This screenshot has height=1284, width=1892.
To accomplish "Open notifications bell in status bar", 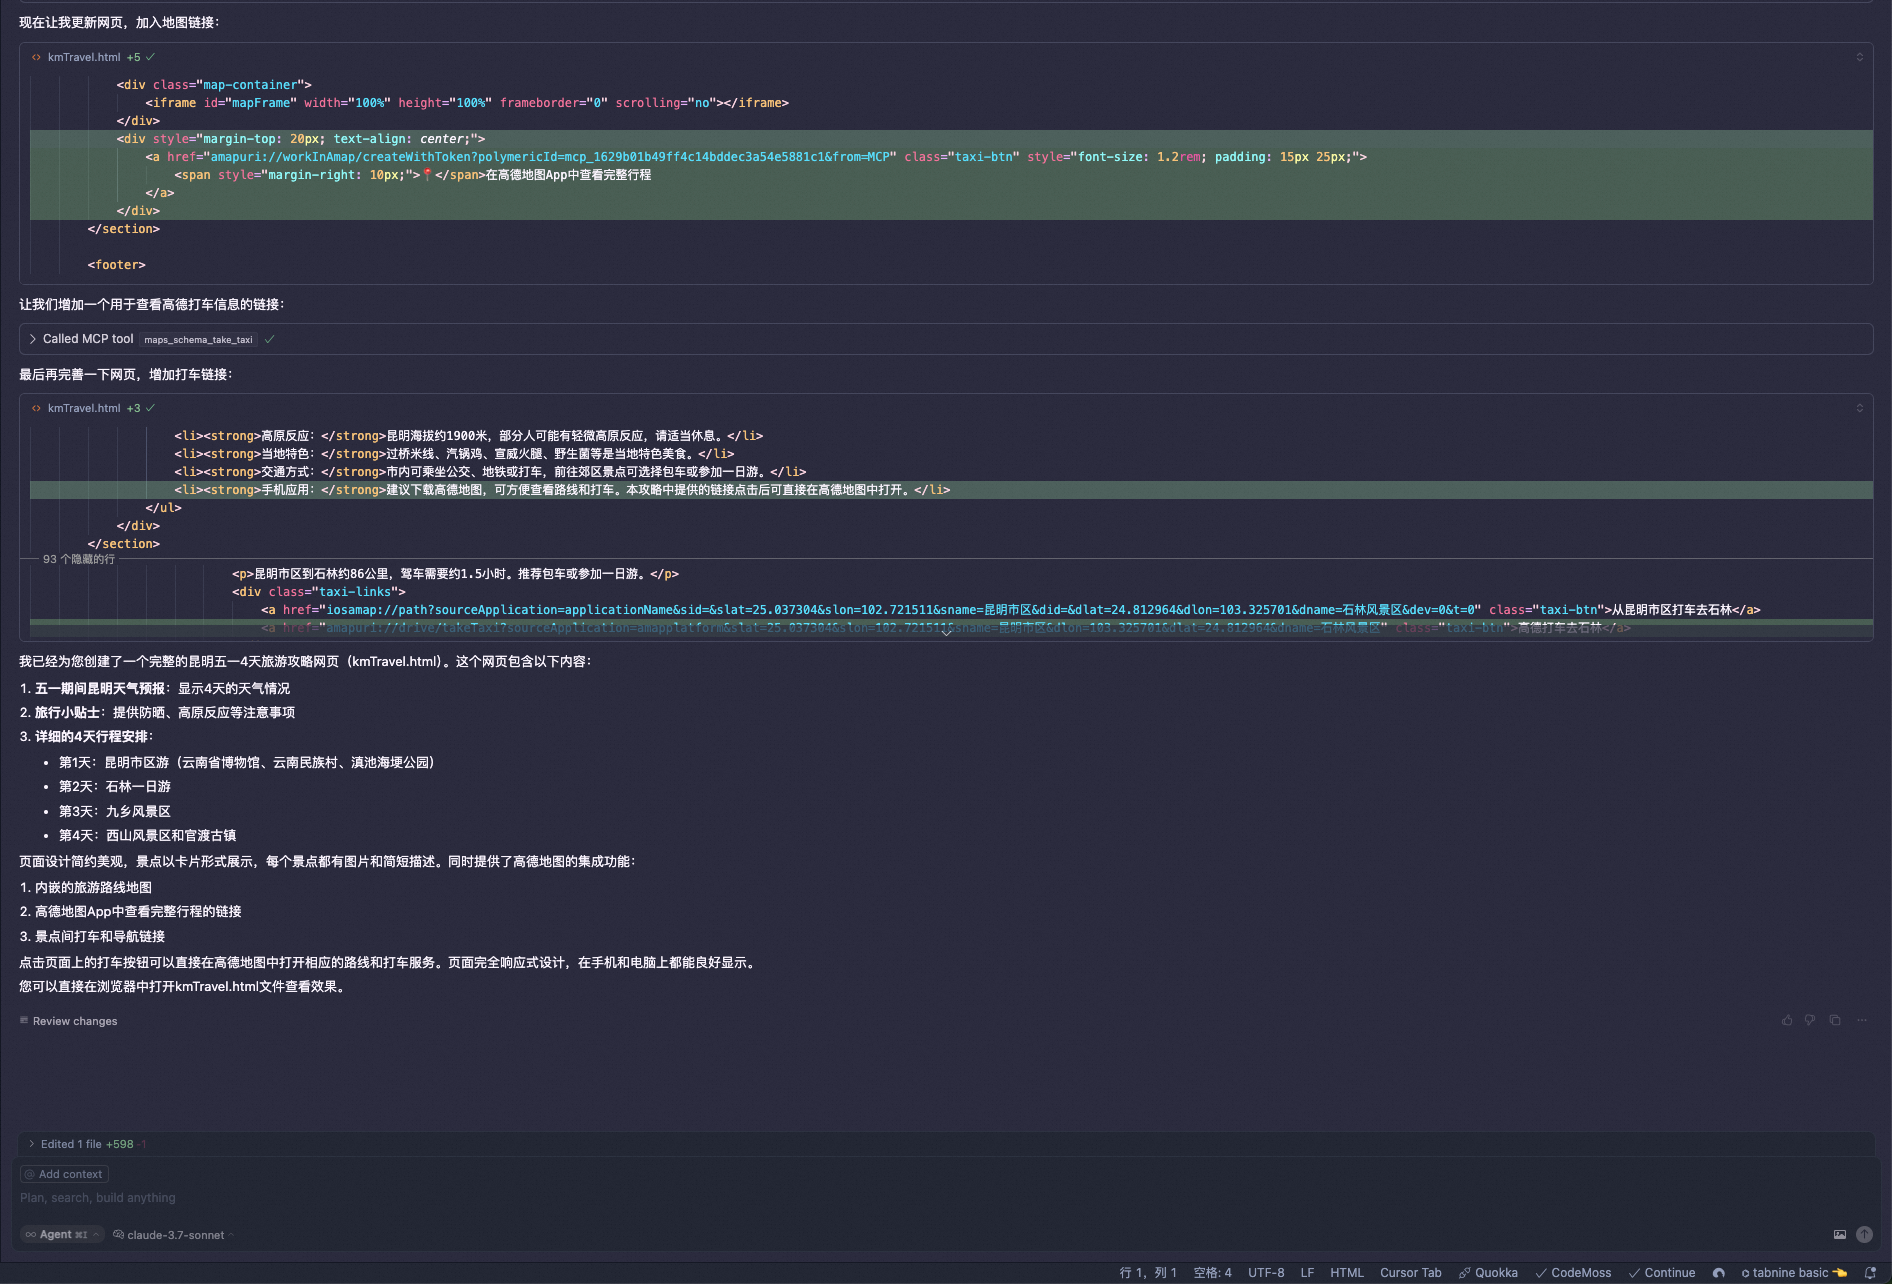I will coord(1870,1273).
